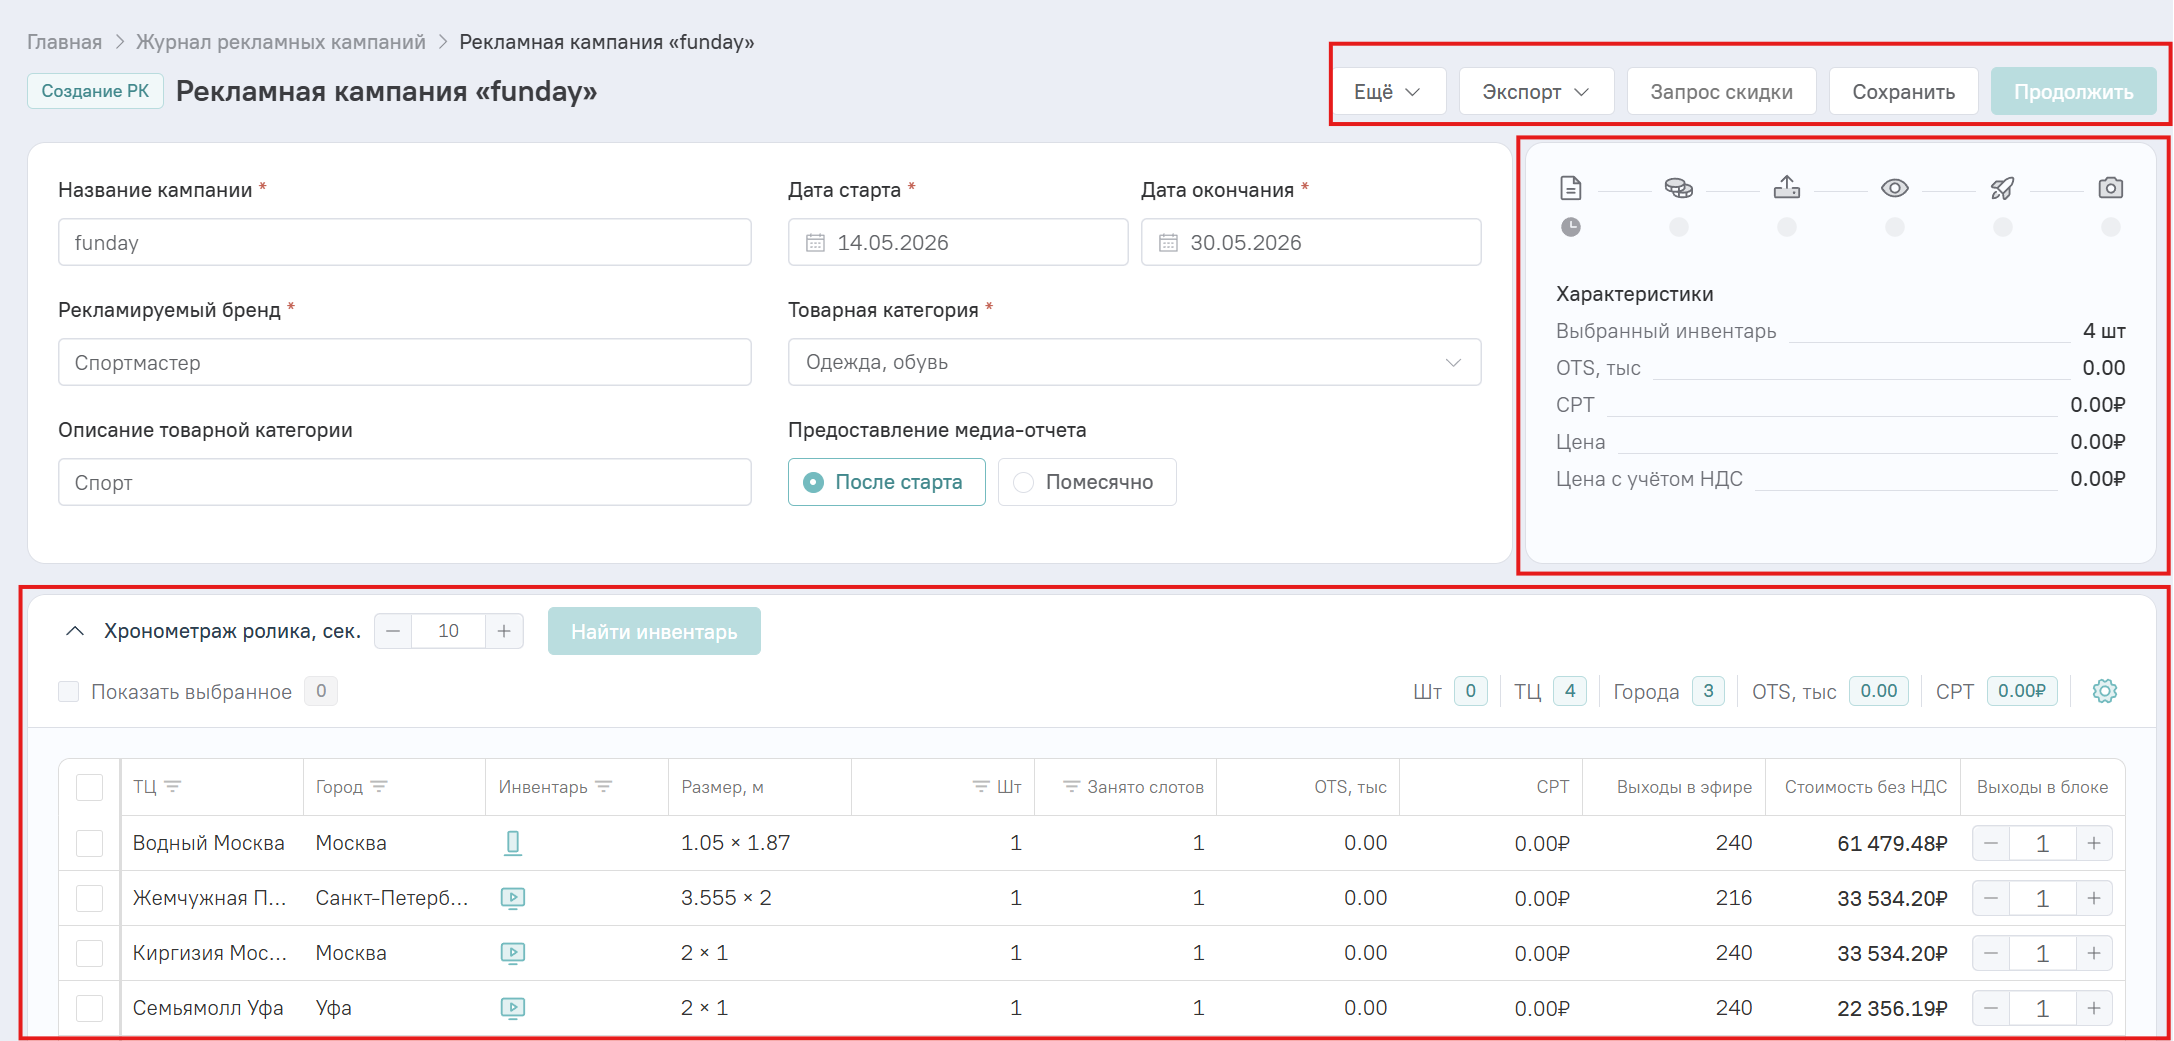Open table settings gear icon
Screen dimensions: 2174x1041
(x=2105, y=691)
